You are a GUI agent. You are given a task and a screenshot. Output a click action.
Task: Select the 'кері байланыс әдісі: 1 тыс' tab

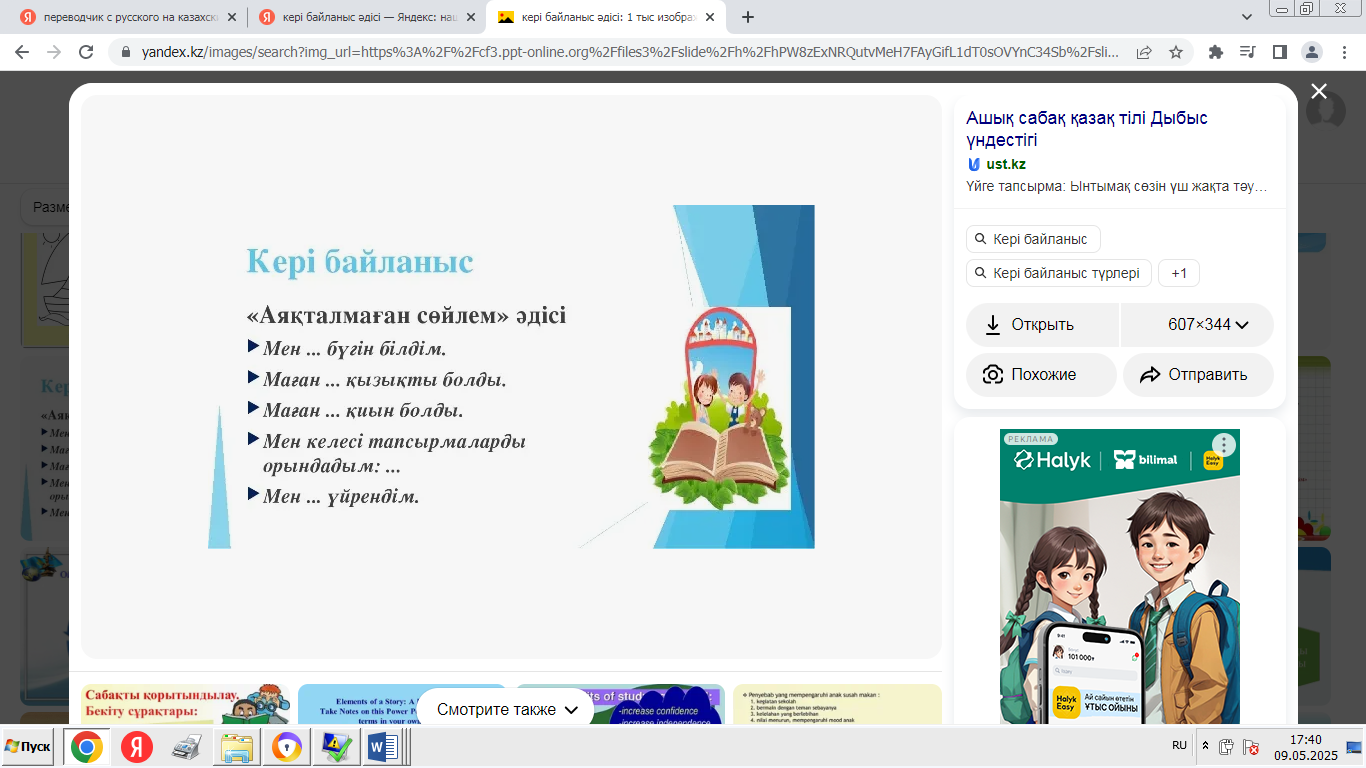pyautogui.click(x=607, y=17)
